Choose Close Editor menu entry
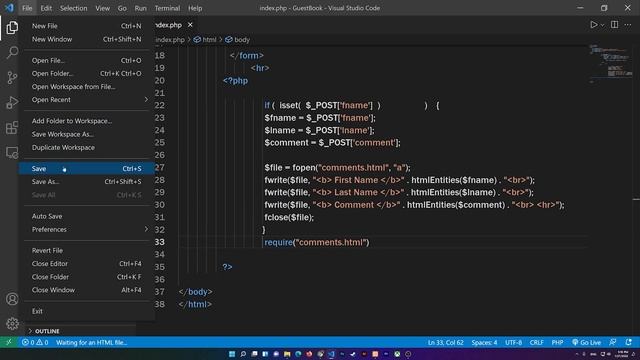This screenshot has height=360, width=640. click(x=87, y=264)
